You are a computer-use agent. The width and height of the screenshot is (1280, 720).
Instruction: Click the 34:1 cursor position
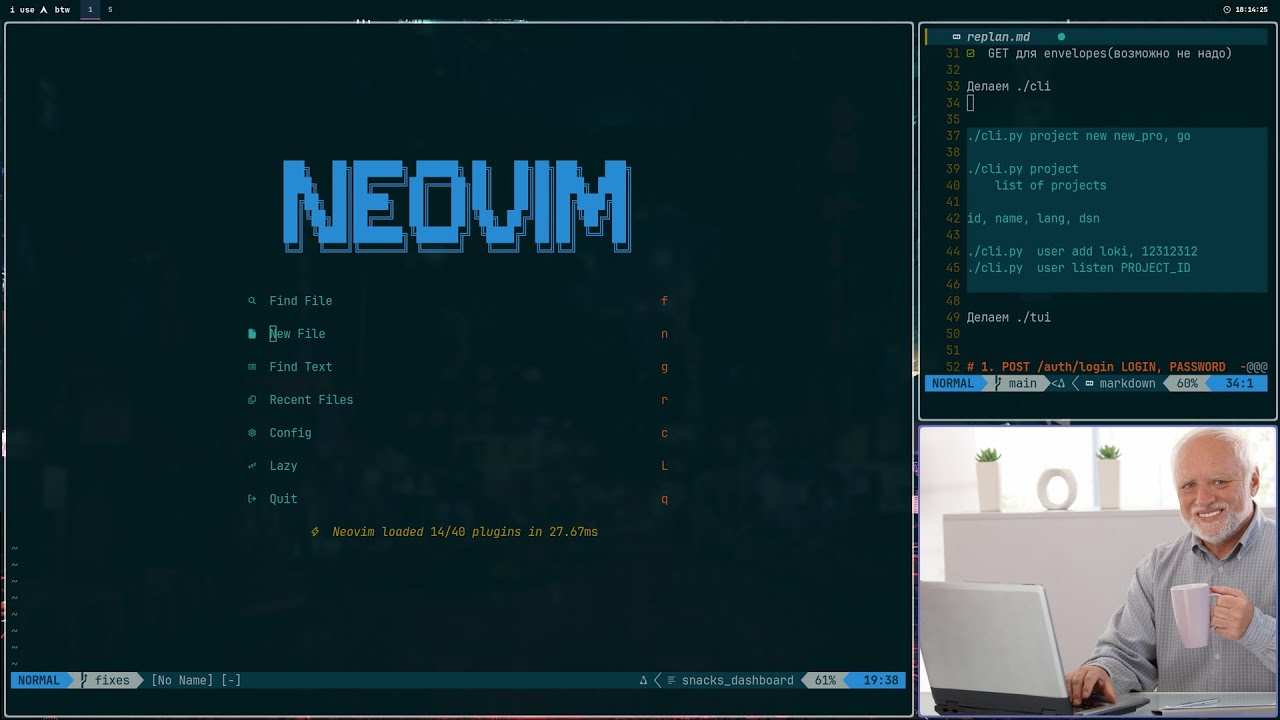1239,383
